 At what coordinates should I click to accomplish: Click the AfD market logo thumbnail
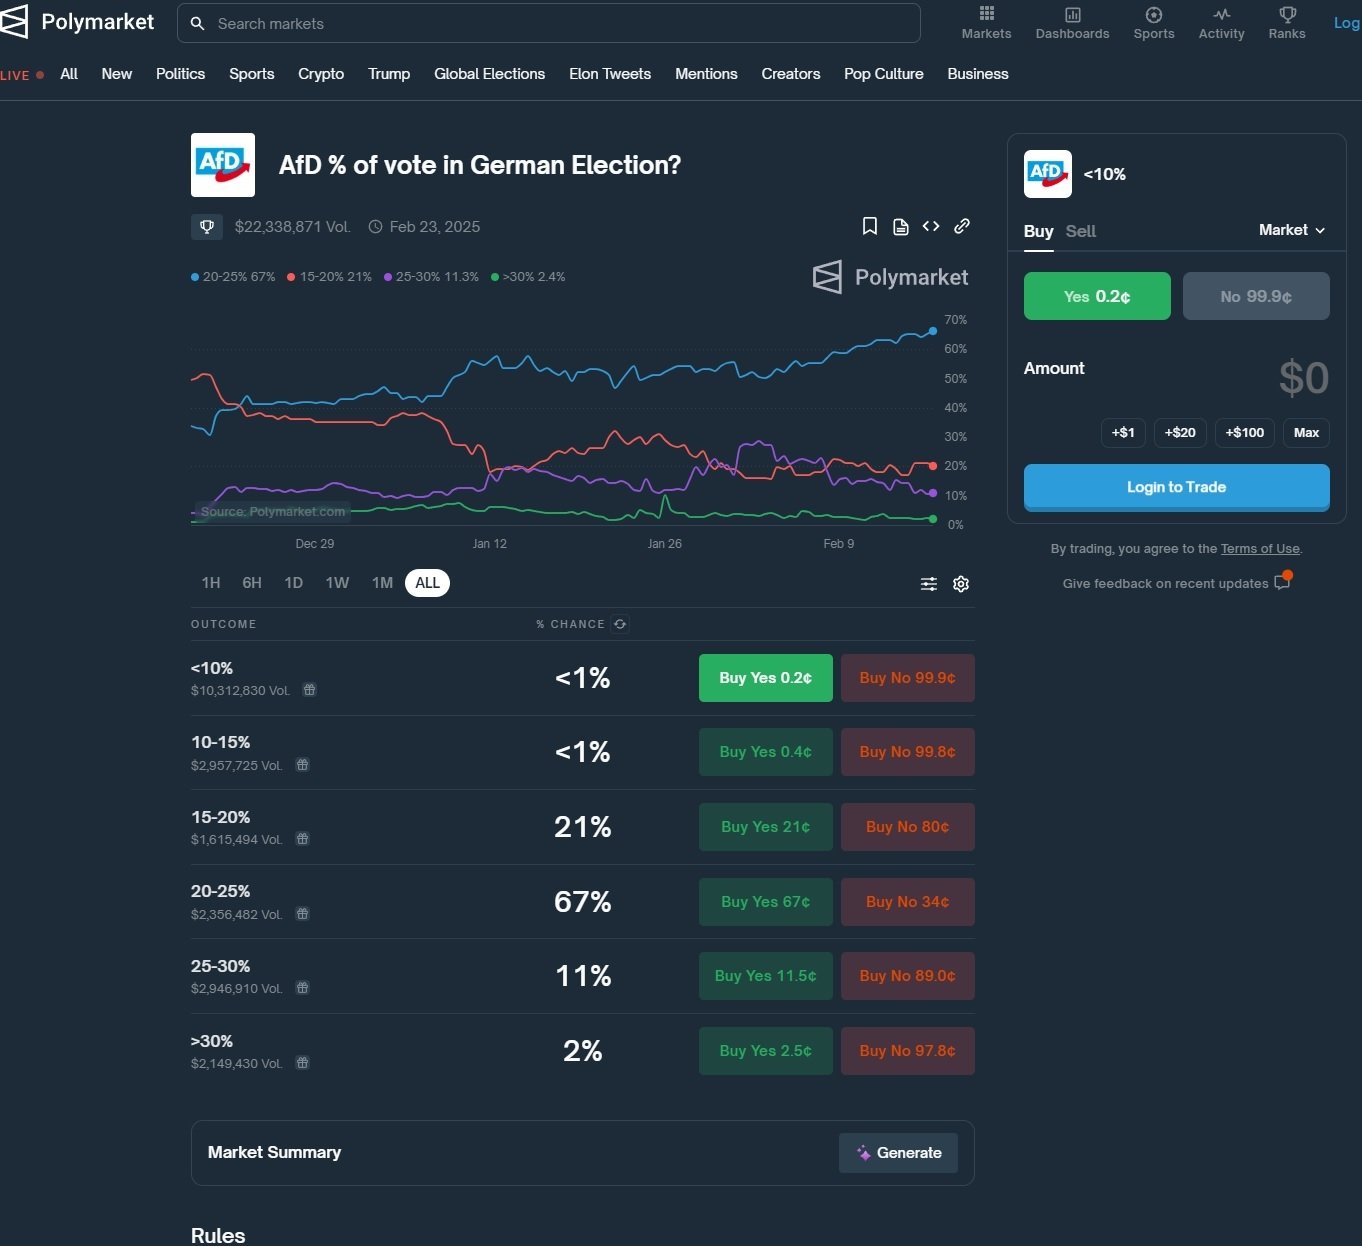(x=223, y=165)
